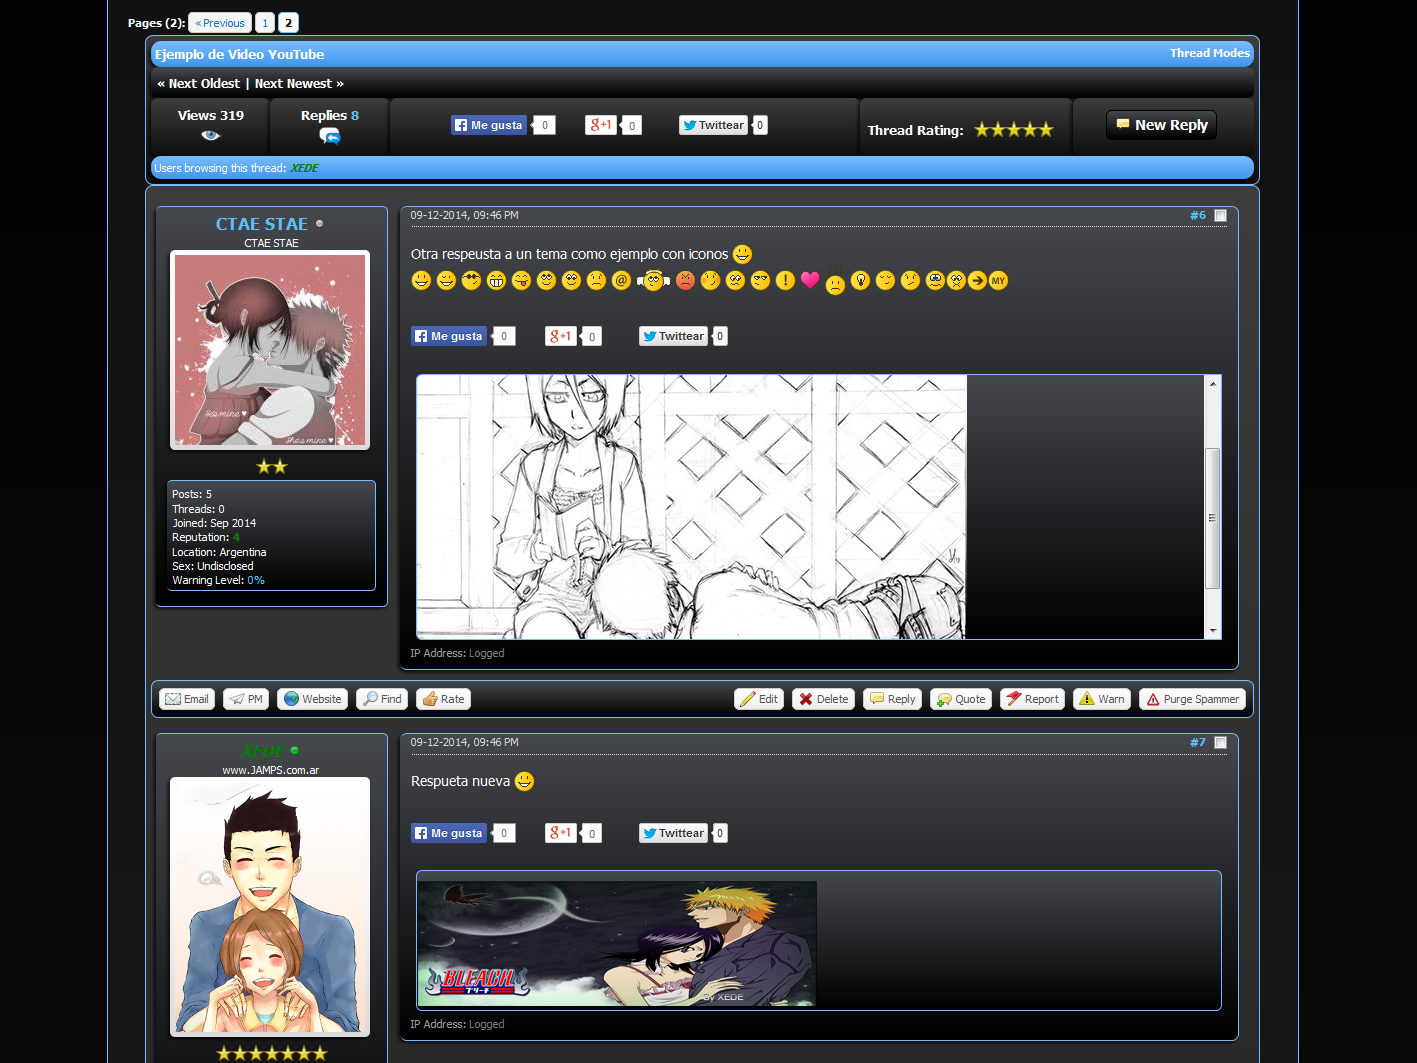Go to the Previous page
Viewport: 1417px width, 1063px height.
pos(220,23)
